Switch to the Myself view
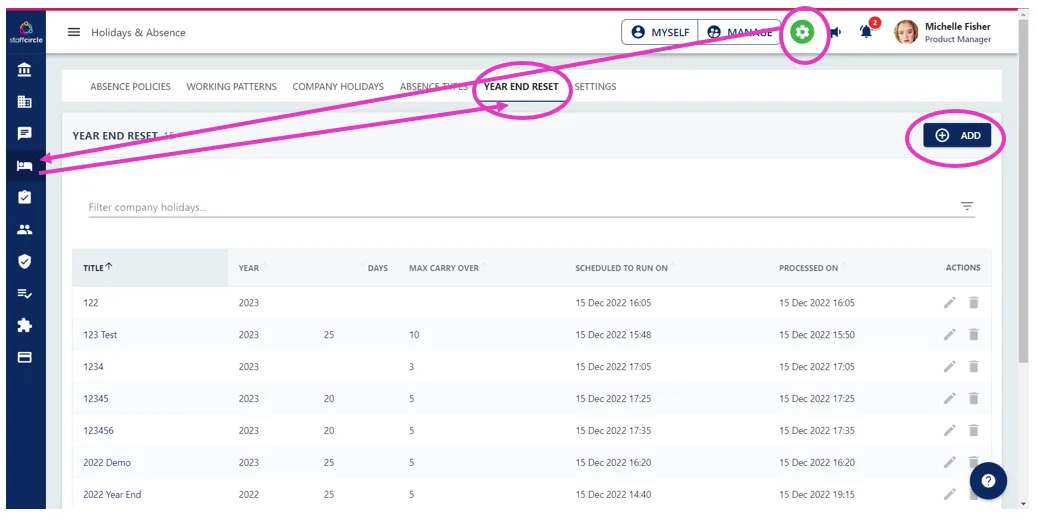Viewport: 1038px width, 520px height. tap(660, 32)
